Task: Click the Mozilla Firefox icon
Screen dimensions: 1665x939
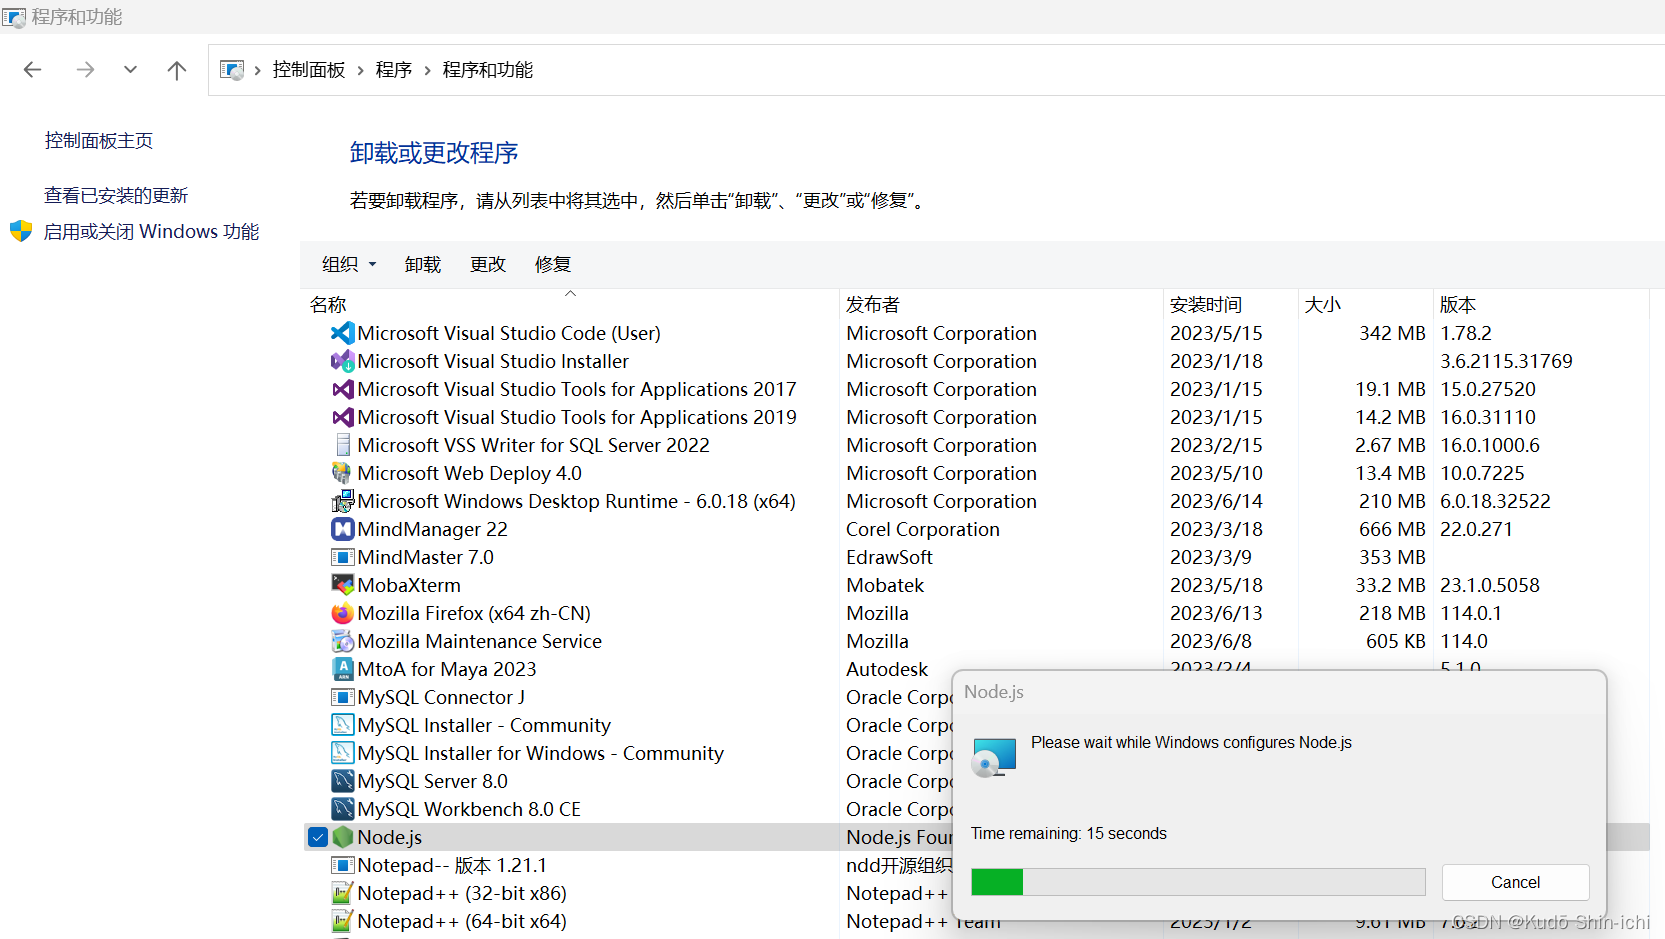Action: click(x=343, y=613)
